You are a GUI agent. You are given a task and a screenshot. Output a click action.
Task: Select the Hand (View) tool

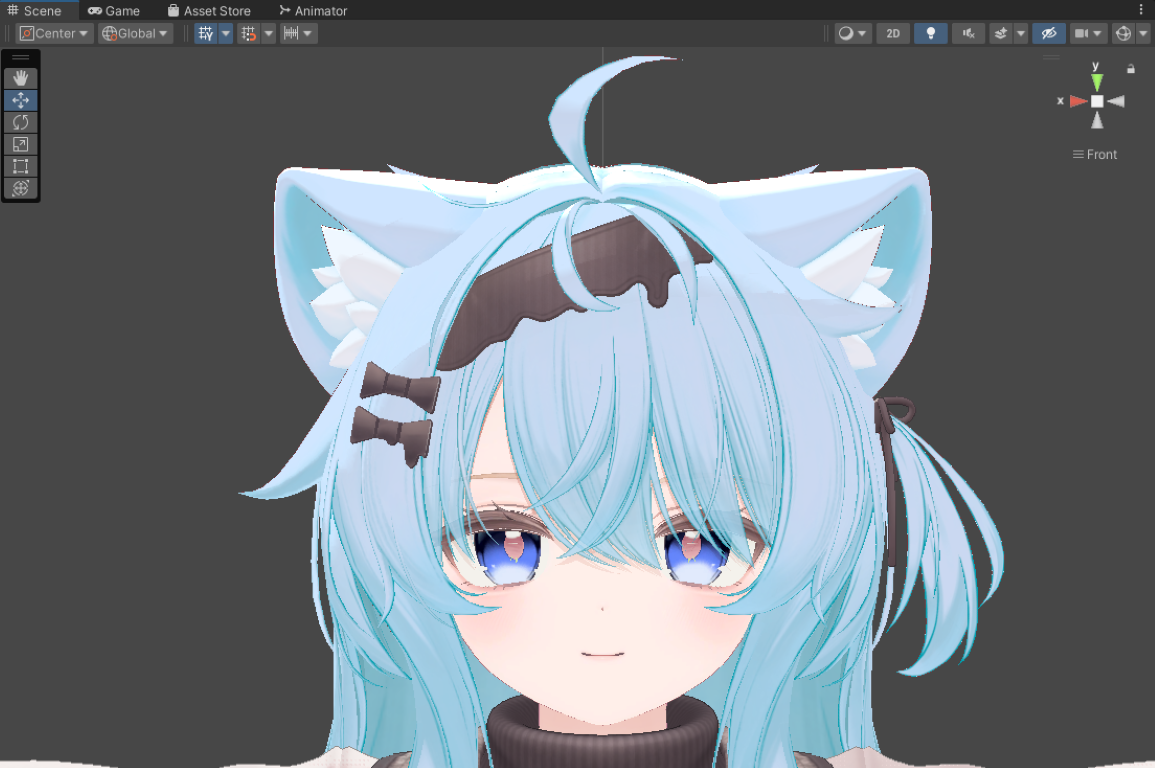[x=20, y=78]
